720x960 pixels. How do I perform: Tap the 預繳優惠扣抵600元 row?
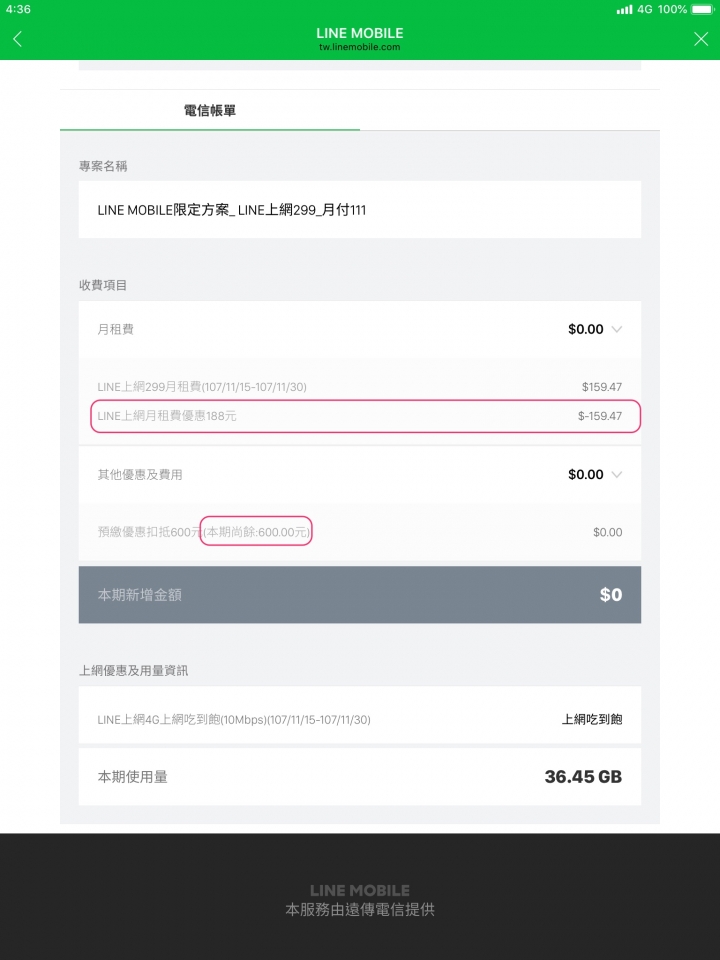pos(360,532)
